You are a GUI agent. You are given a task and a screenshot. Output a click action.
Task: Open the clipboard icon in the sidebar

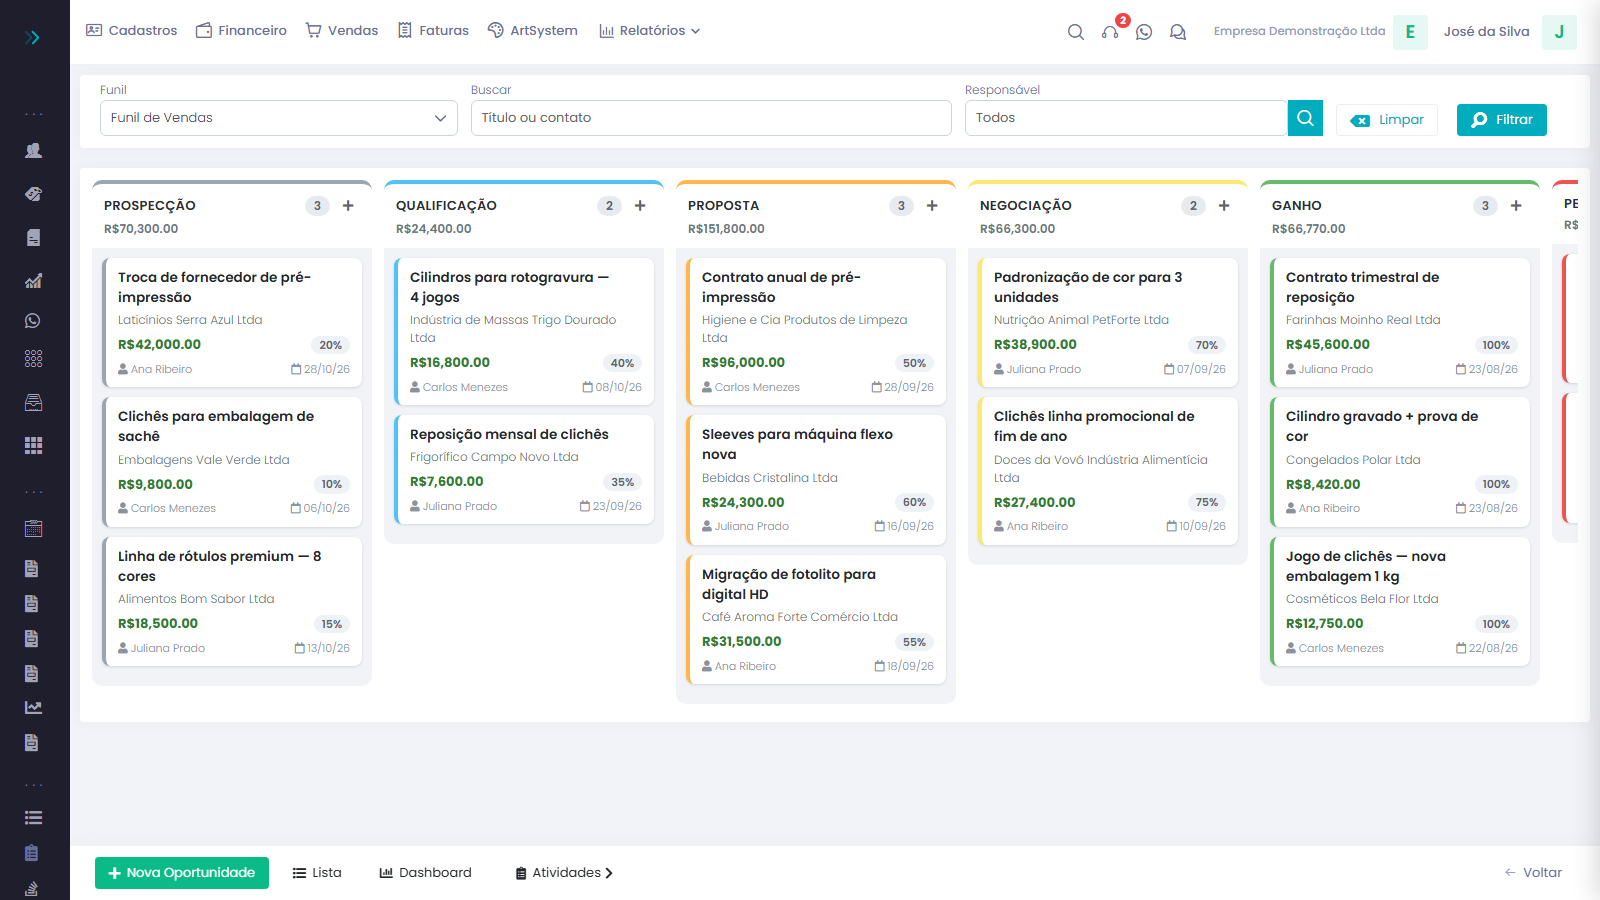click(x=32, y=853)
